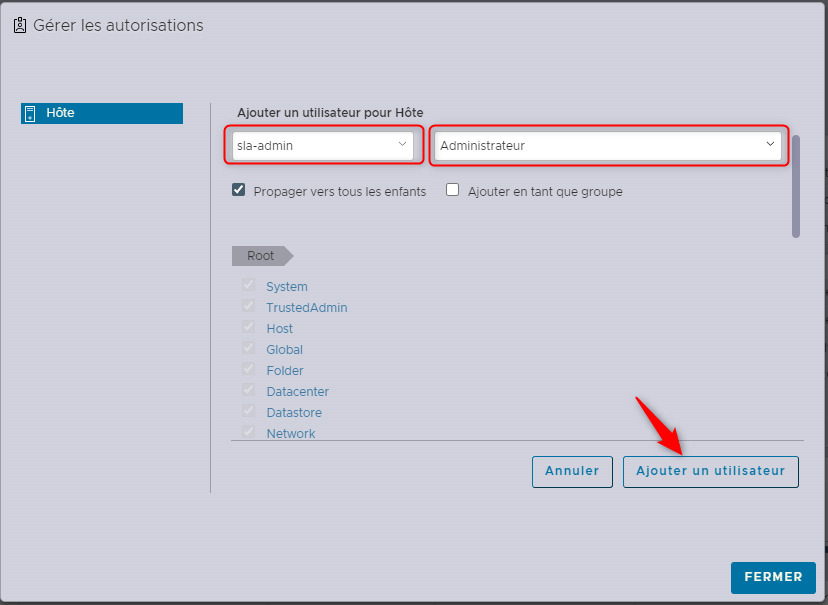Click the host server icon in sidebar
The width and height of the screenshot is (828, 605).
coord(30,113)
